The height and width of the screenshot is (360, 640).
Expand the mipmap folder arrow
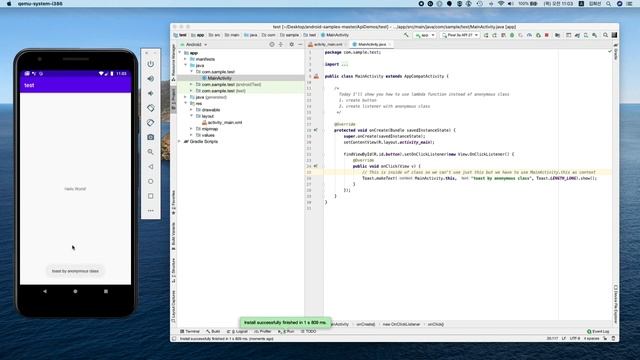(191, 129)
